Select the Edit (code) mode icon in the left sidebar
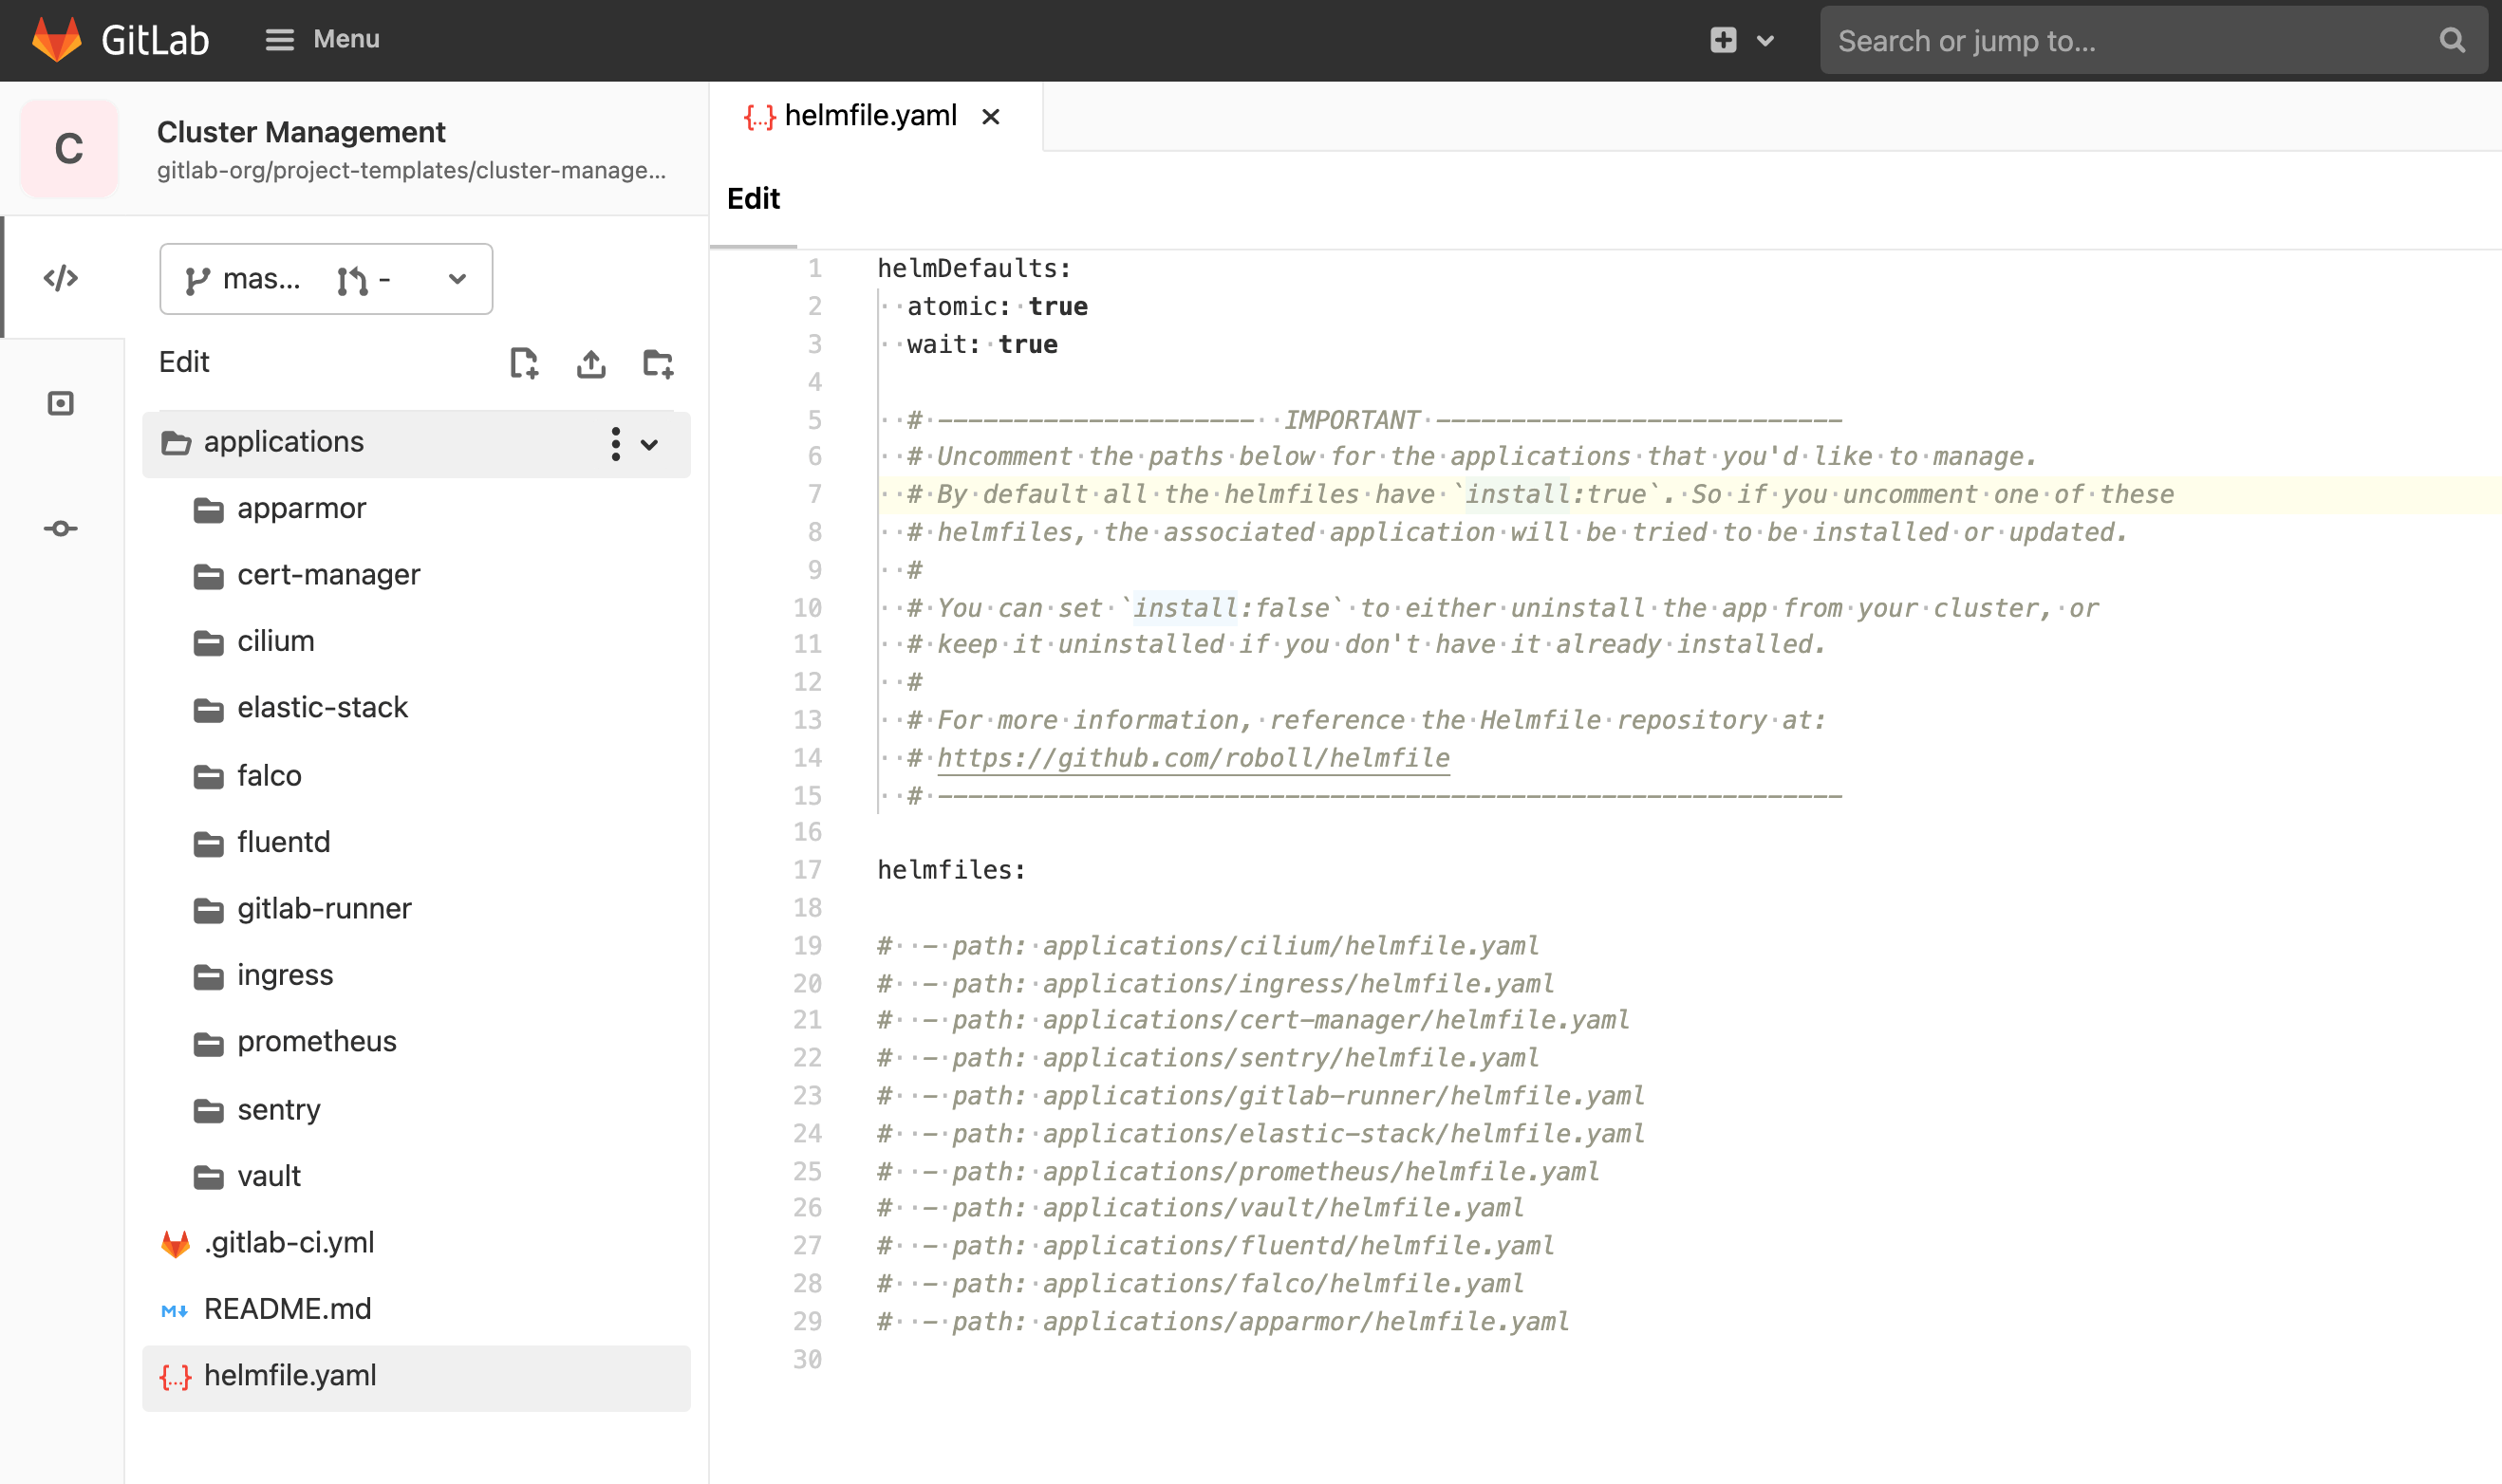Screen dimensions: 2502x1484 click(61, 279)
